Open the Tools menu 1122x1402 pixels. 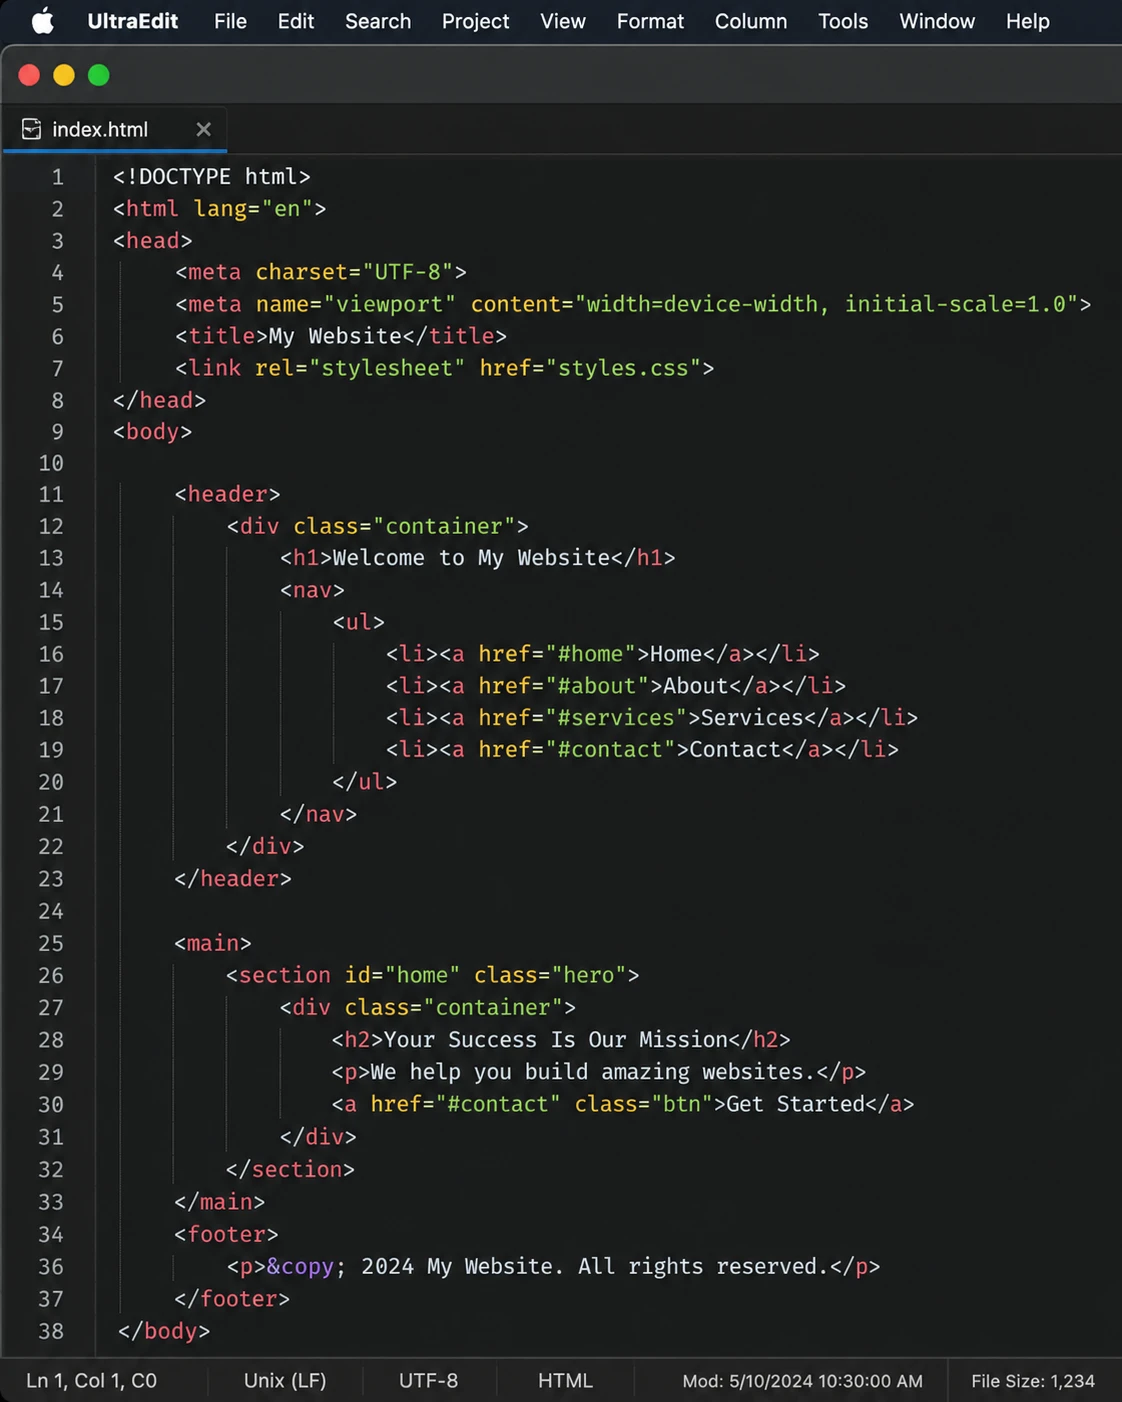click(843, 21)
